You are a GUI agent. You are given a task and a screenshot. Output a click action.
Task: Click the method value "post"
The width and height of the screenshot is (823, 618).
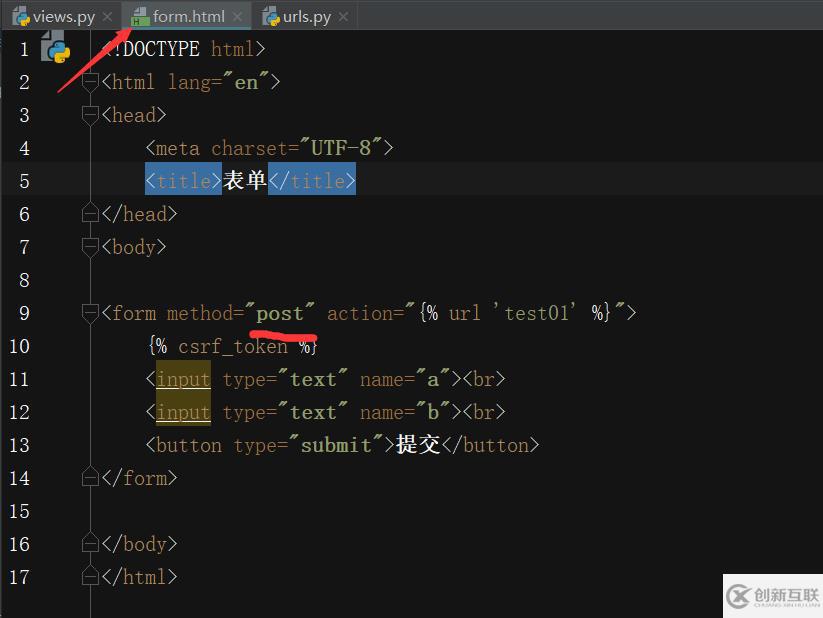coord(280,313)
